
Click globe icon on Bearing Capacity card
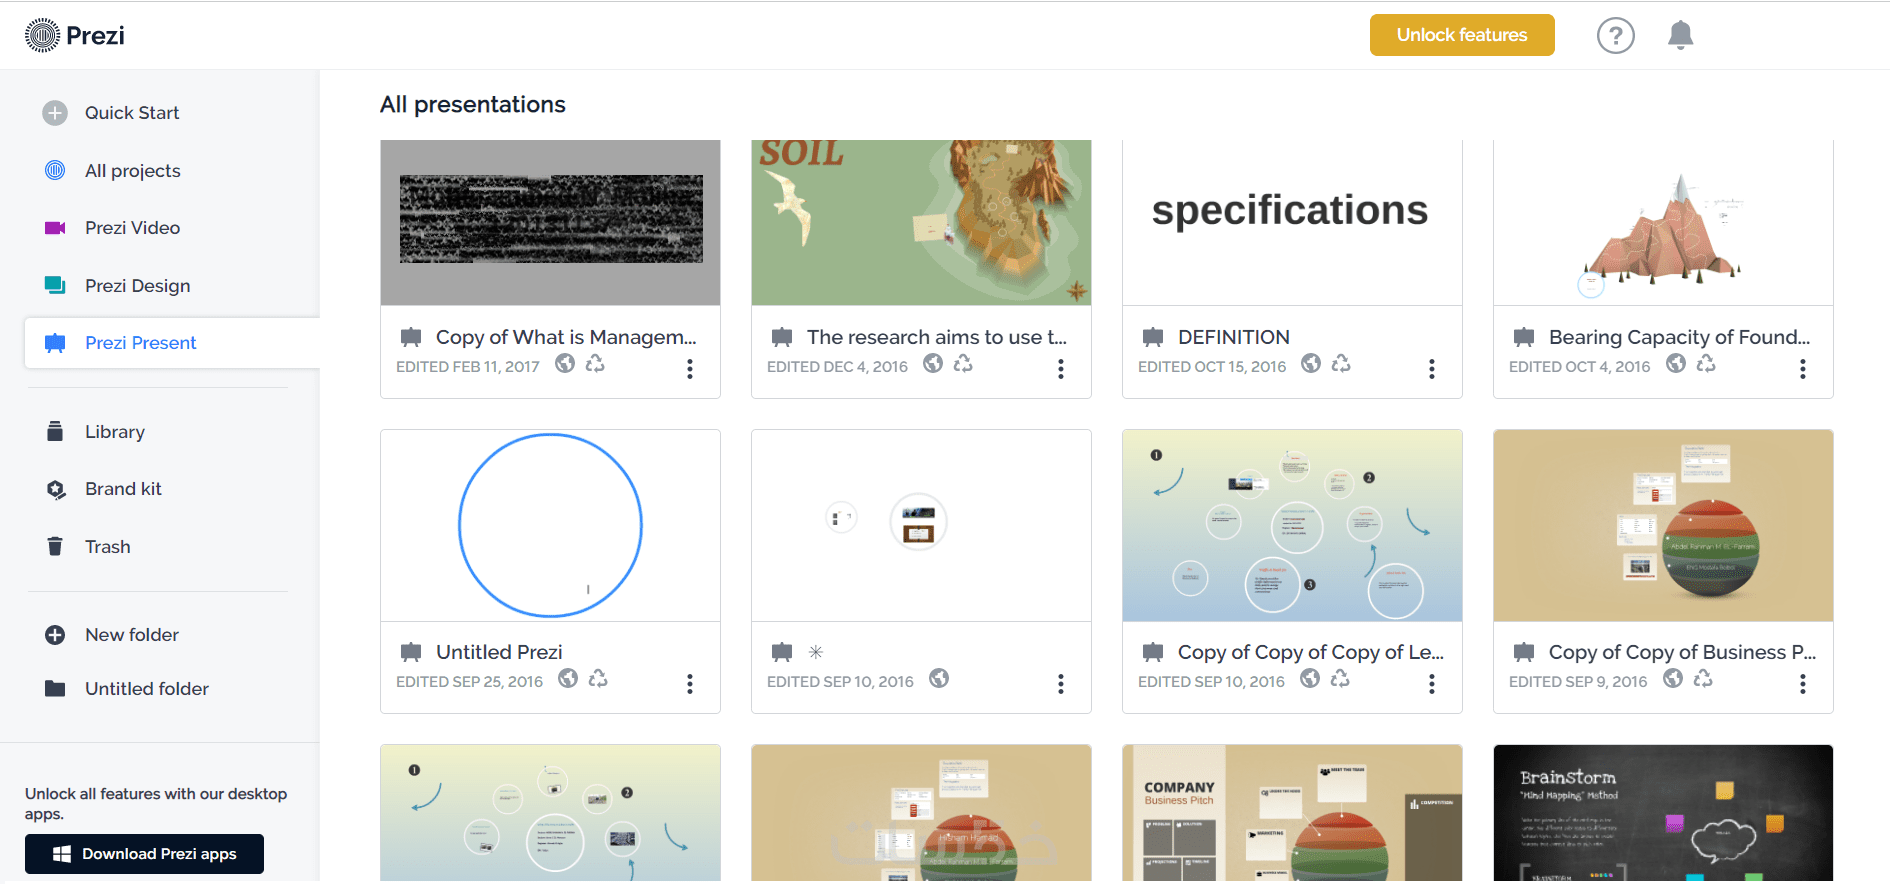(x=1676, y=364)
